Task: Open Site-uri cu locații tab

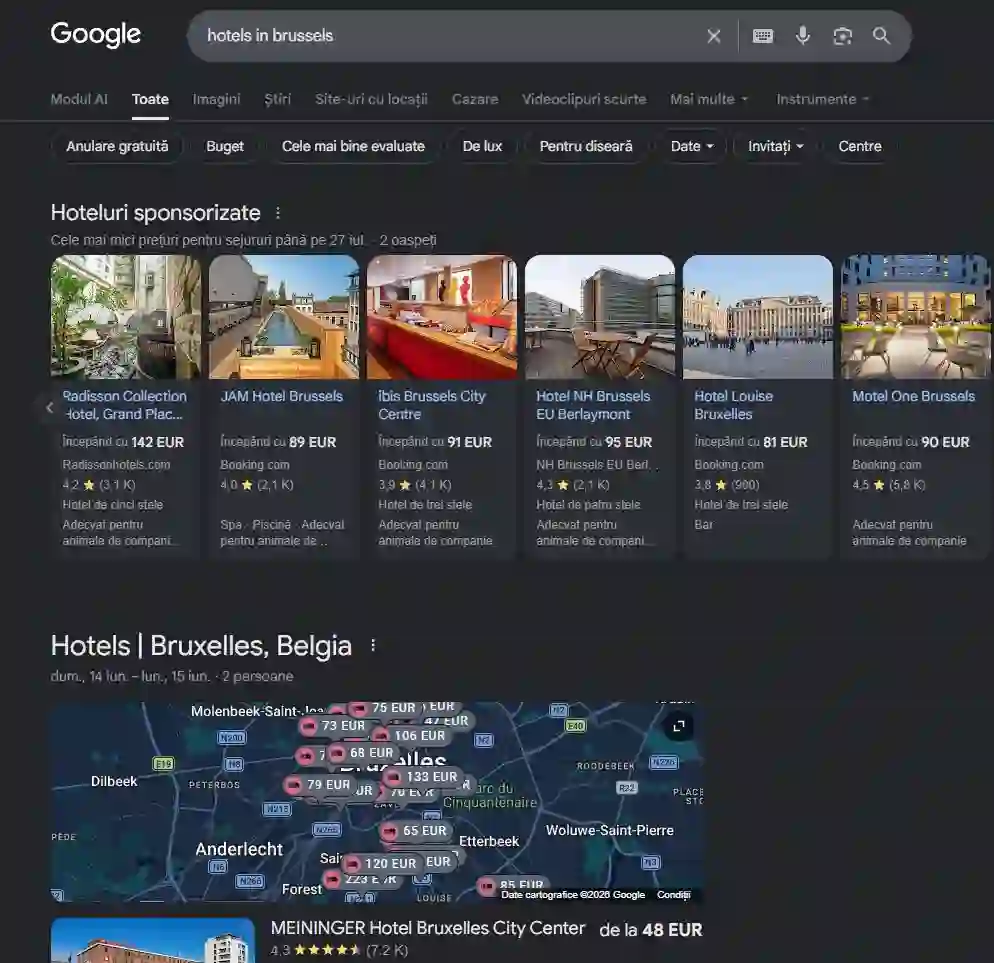Action: [x=371, y=100]
